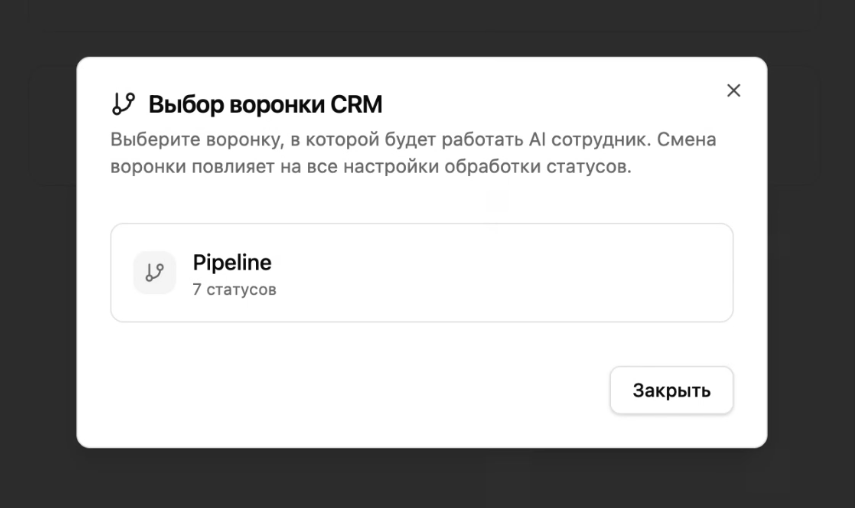
Task: Click the Выбор воронки CRM heading
Action: click(x=265, y=104)
